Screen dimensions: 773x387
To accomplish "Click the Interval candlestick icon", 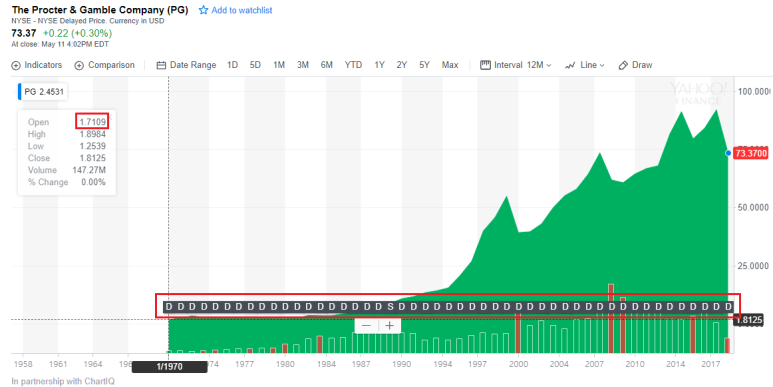I will pyautogui.click(x=485, y=65).
